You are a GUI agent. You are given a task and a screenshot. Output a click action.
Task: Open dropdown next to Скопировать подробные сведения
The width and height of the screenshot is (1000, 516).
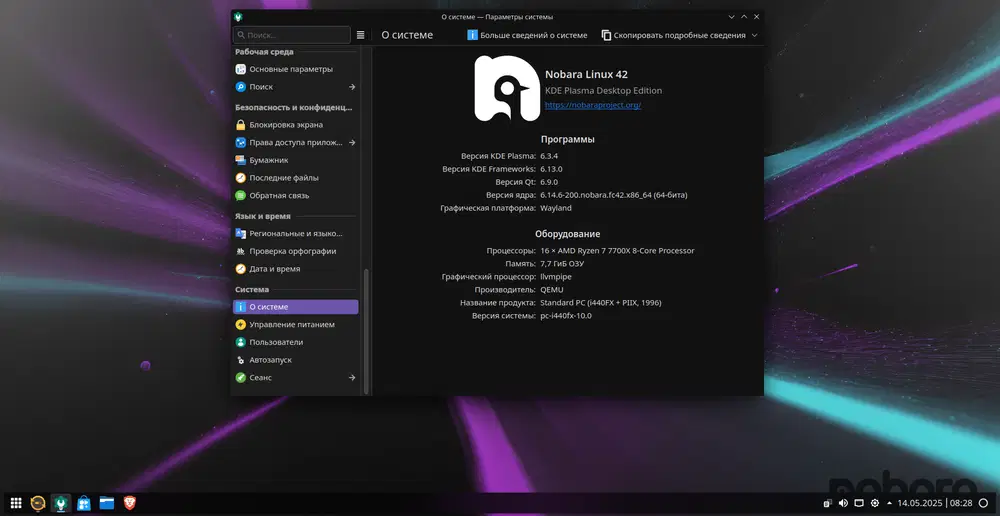click(754, 35)
